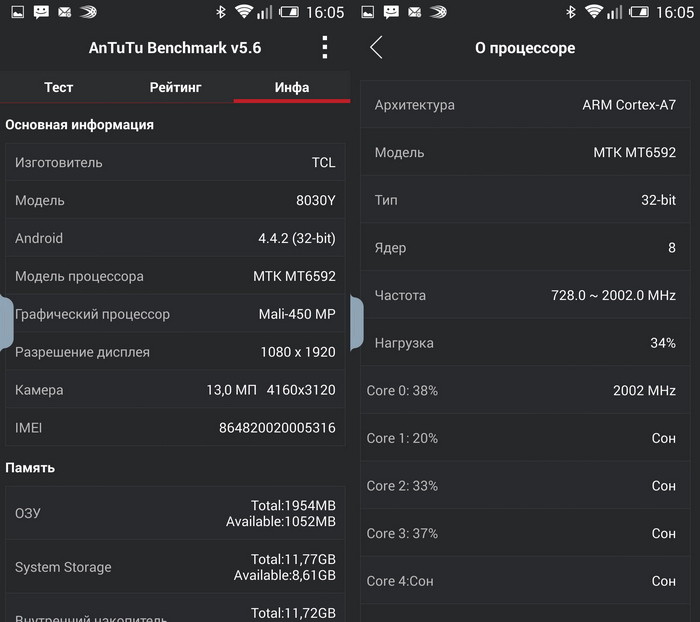Tap the Wi-Fi icon in right status bar

click(x=594, y=11)
